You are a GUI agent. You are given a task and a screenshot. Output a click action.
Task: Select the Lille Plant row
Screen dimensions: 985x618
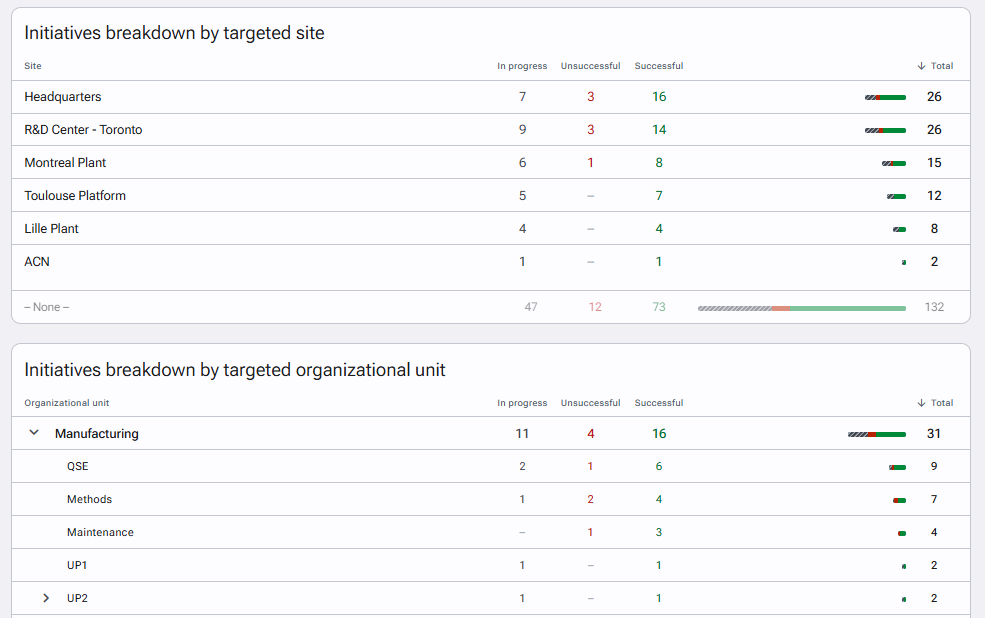pos(491,229)
